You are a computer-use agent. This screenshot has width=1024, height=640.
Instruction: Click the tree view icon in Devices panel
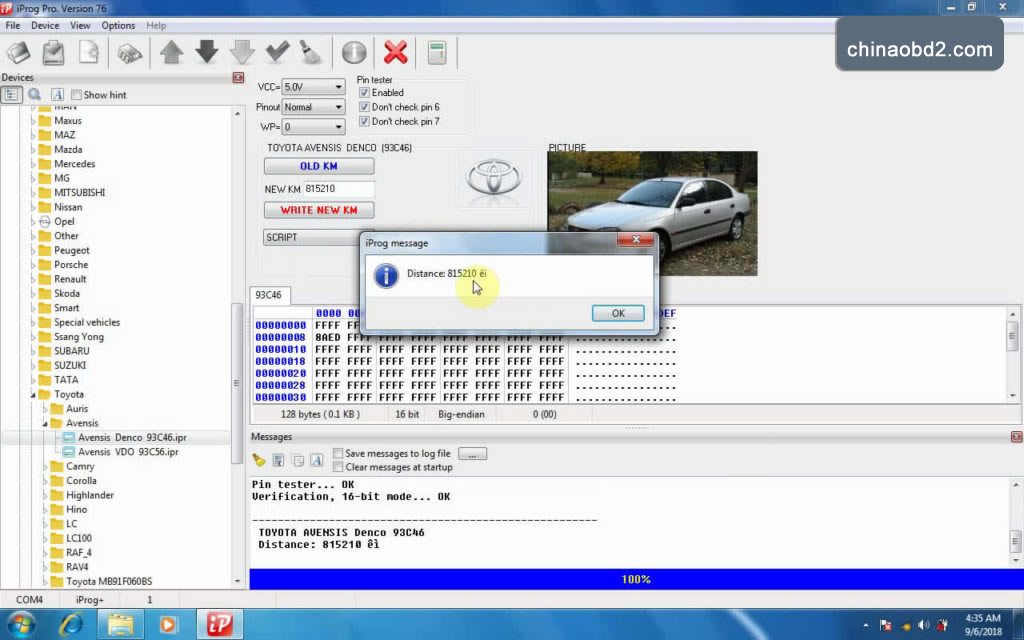tap(11, 95)
